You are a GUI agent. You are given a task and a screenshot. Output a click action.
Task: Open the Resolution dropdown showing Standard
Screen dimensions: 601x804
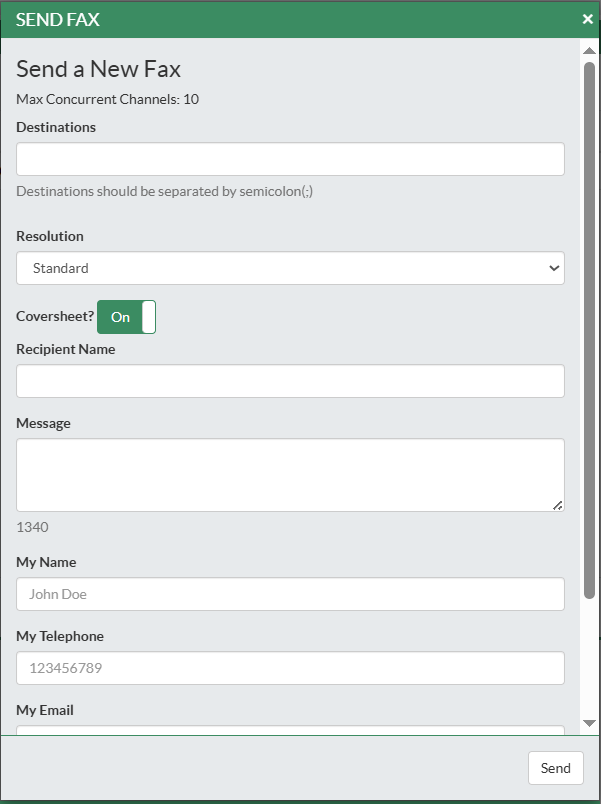(x=290, y=268)
